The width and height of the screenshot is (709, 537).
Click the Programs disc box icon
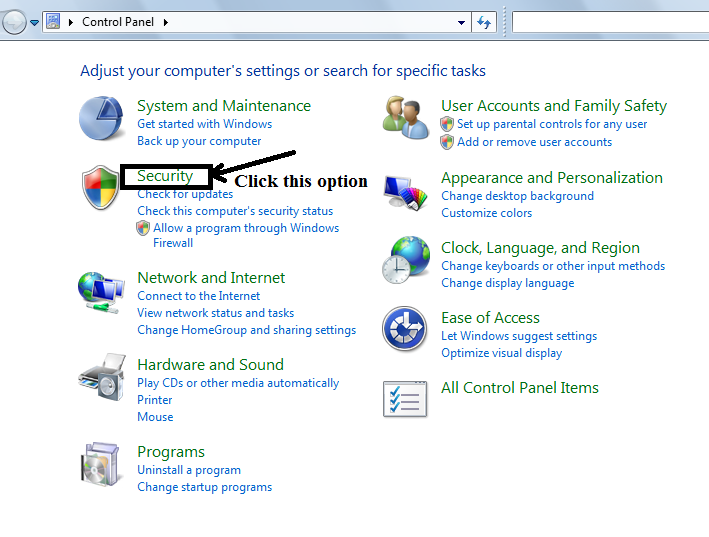102,467
